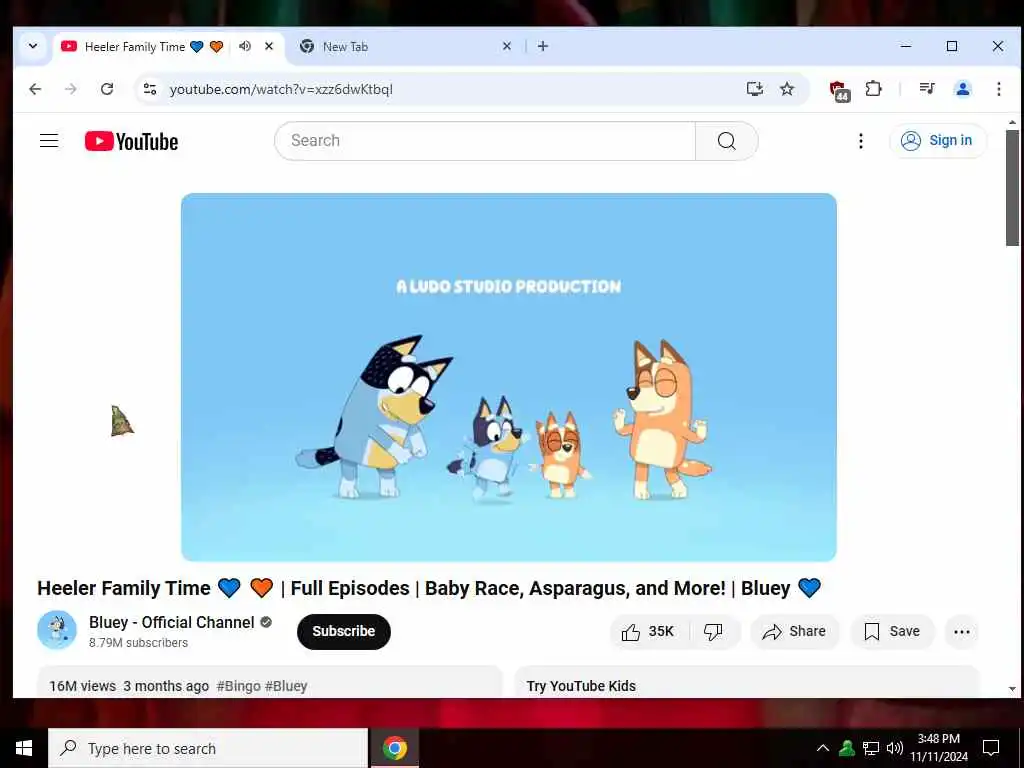Image resolution: width=1024 pixels, height=768 pixels.
Task: Open YouTube settings three-dot menu
Action: [861, 141]
